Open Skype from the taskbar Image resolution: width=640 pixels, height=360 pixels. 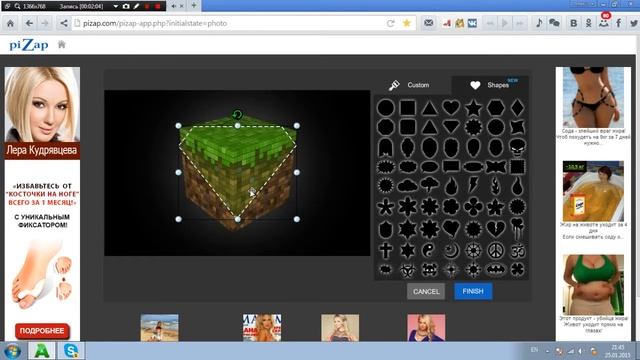point(71,351)
